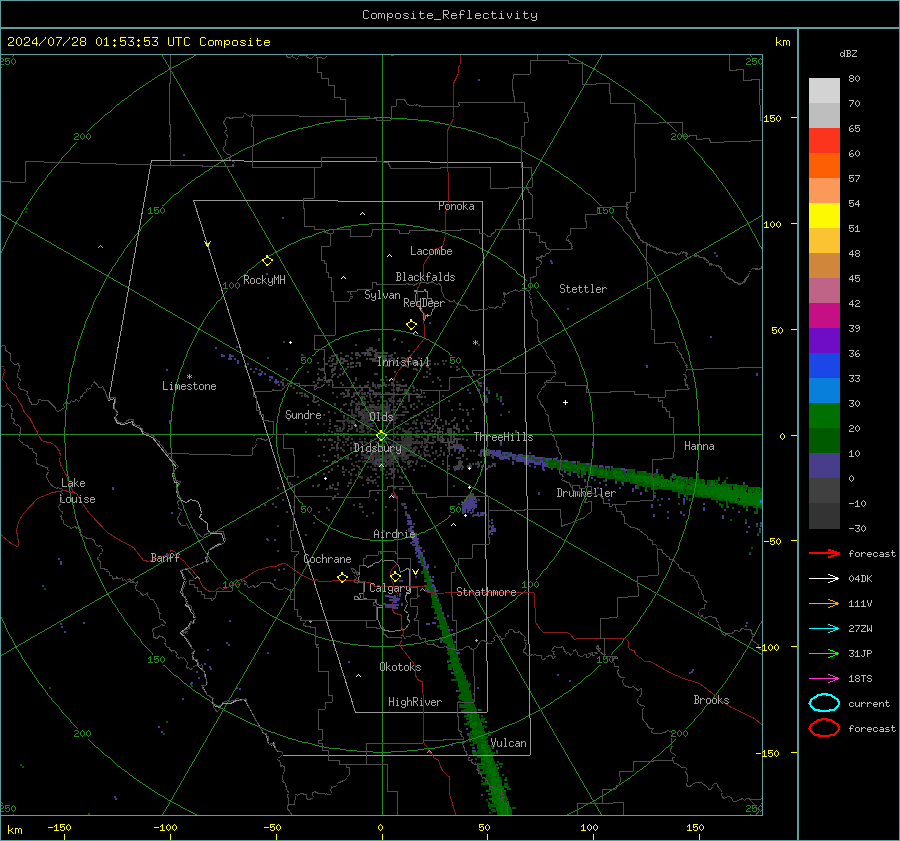The image size is (900, 841).
Task: Click the 51 dBZ yellow color swatch
Action: (824, 215)
